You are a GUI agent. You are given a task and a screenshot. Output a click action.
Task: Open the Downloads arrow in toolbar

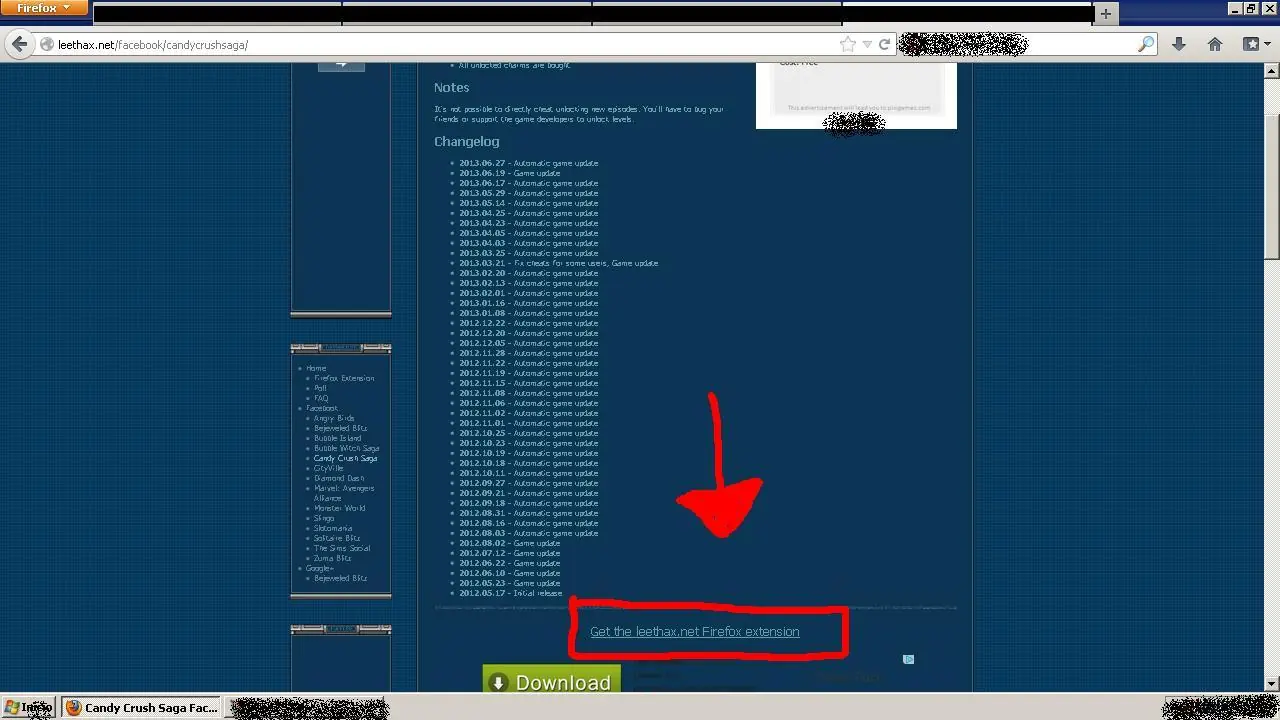tap(1179, 44)
